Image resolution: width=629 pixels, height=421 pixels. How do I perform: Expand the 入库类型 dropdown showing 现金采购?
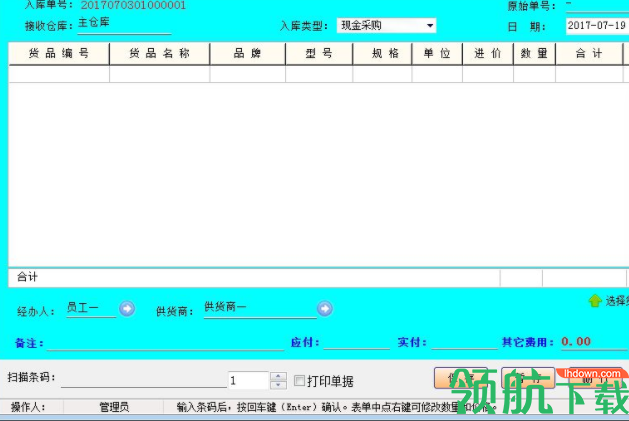(x=430, y=26)
